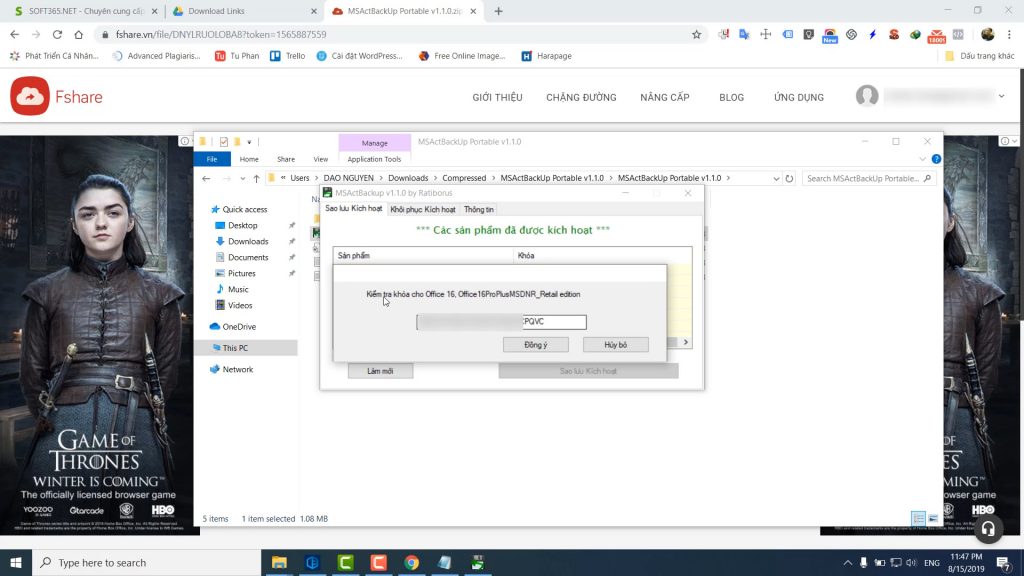Open Chrome's three-dot menu
The width and height of the screenshot is (1024, 576).
(x=1009, y=35)
